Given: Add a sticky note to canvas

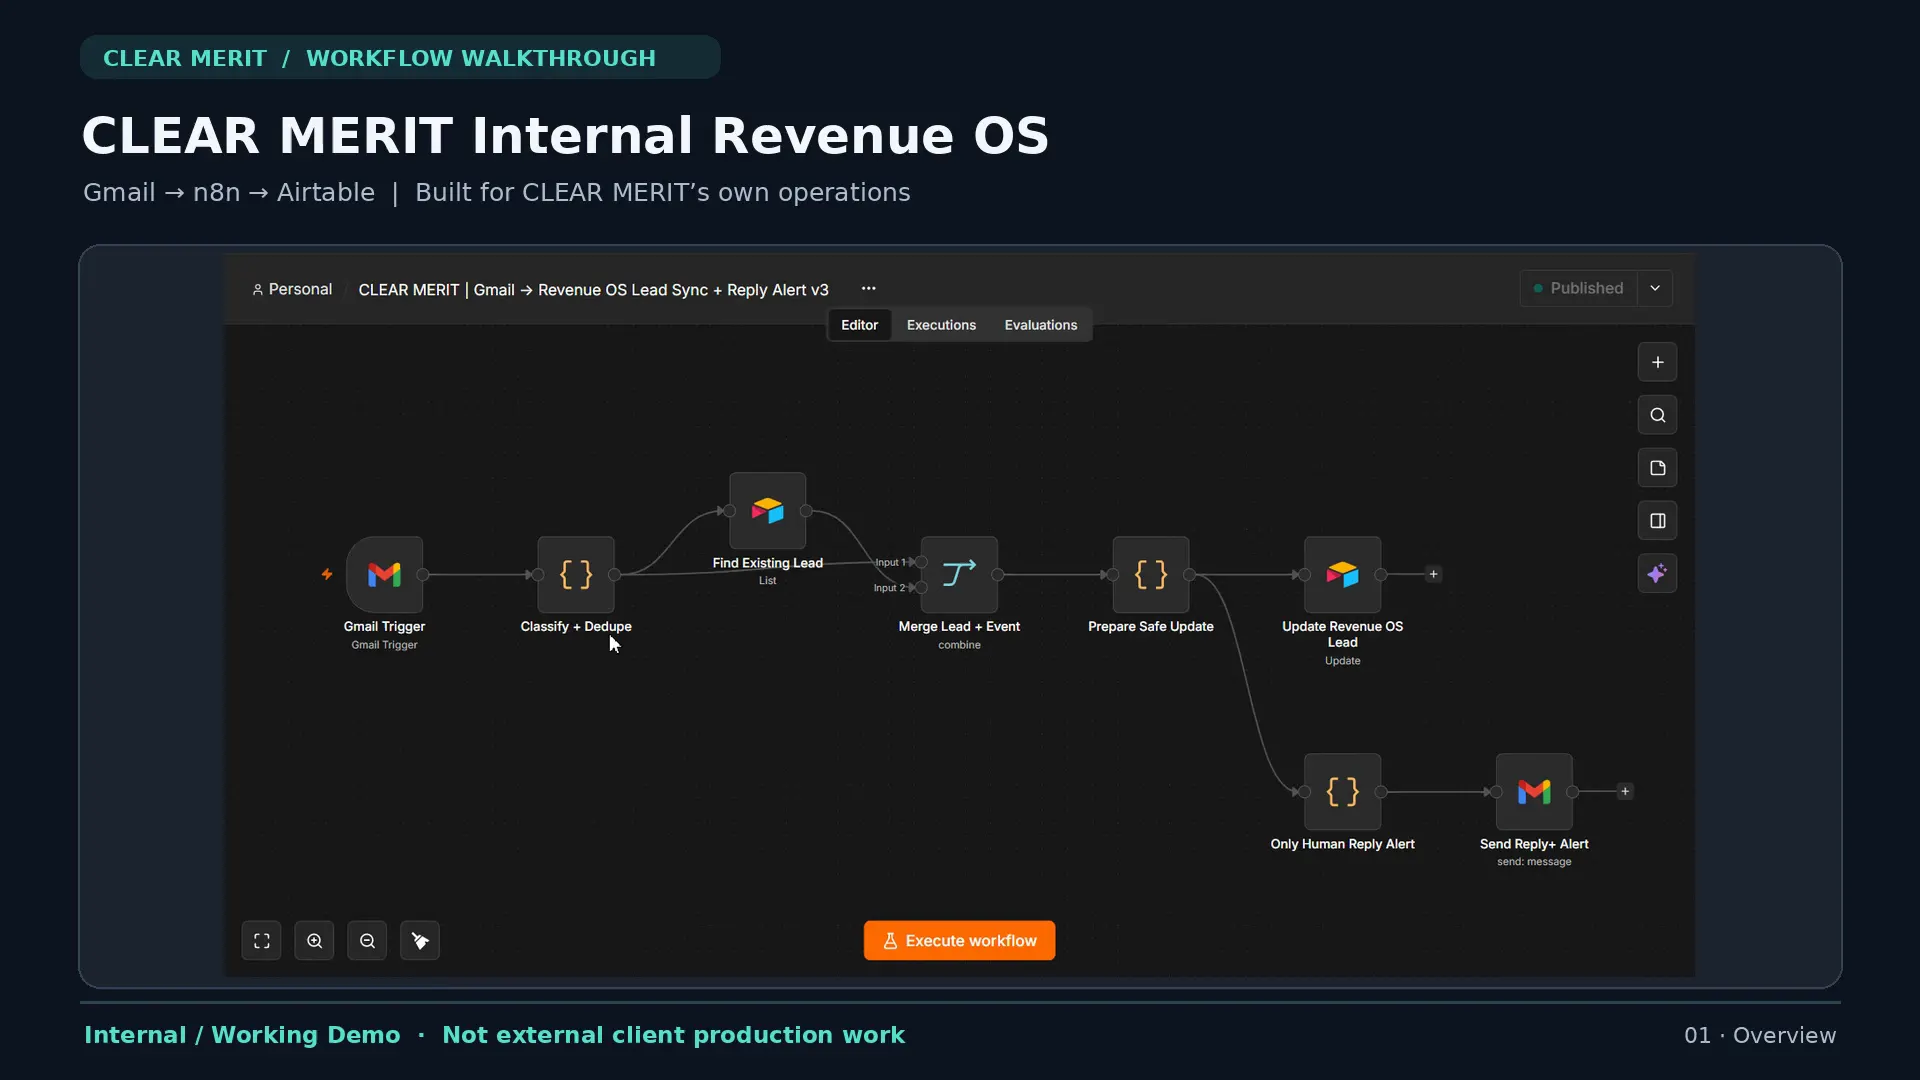Looking at the screenshot, I should [1657, 468].
